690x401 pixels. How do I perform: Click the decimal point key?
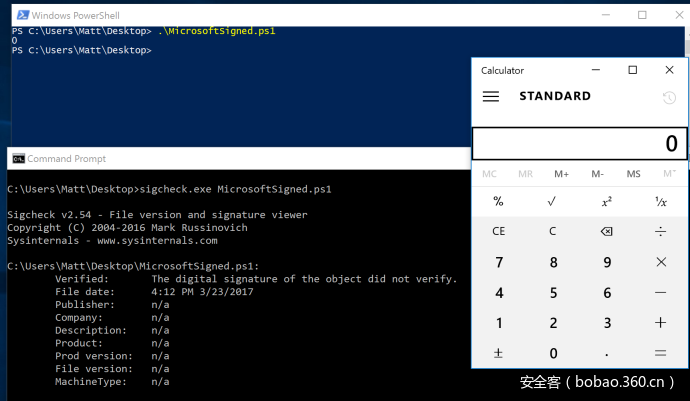pyautogui.click(x=606, y=353)
